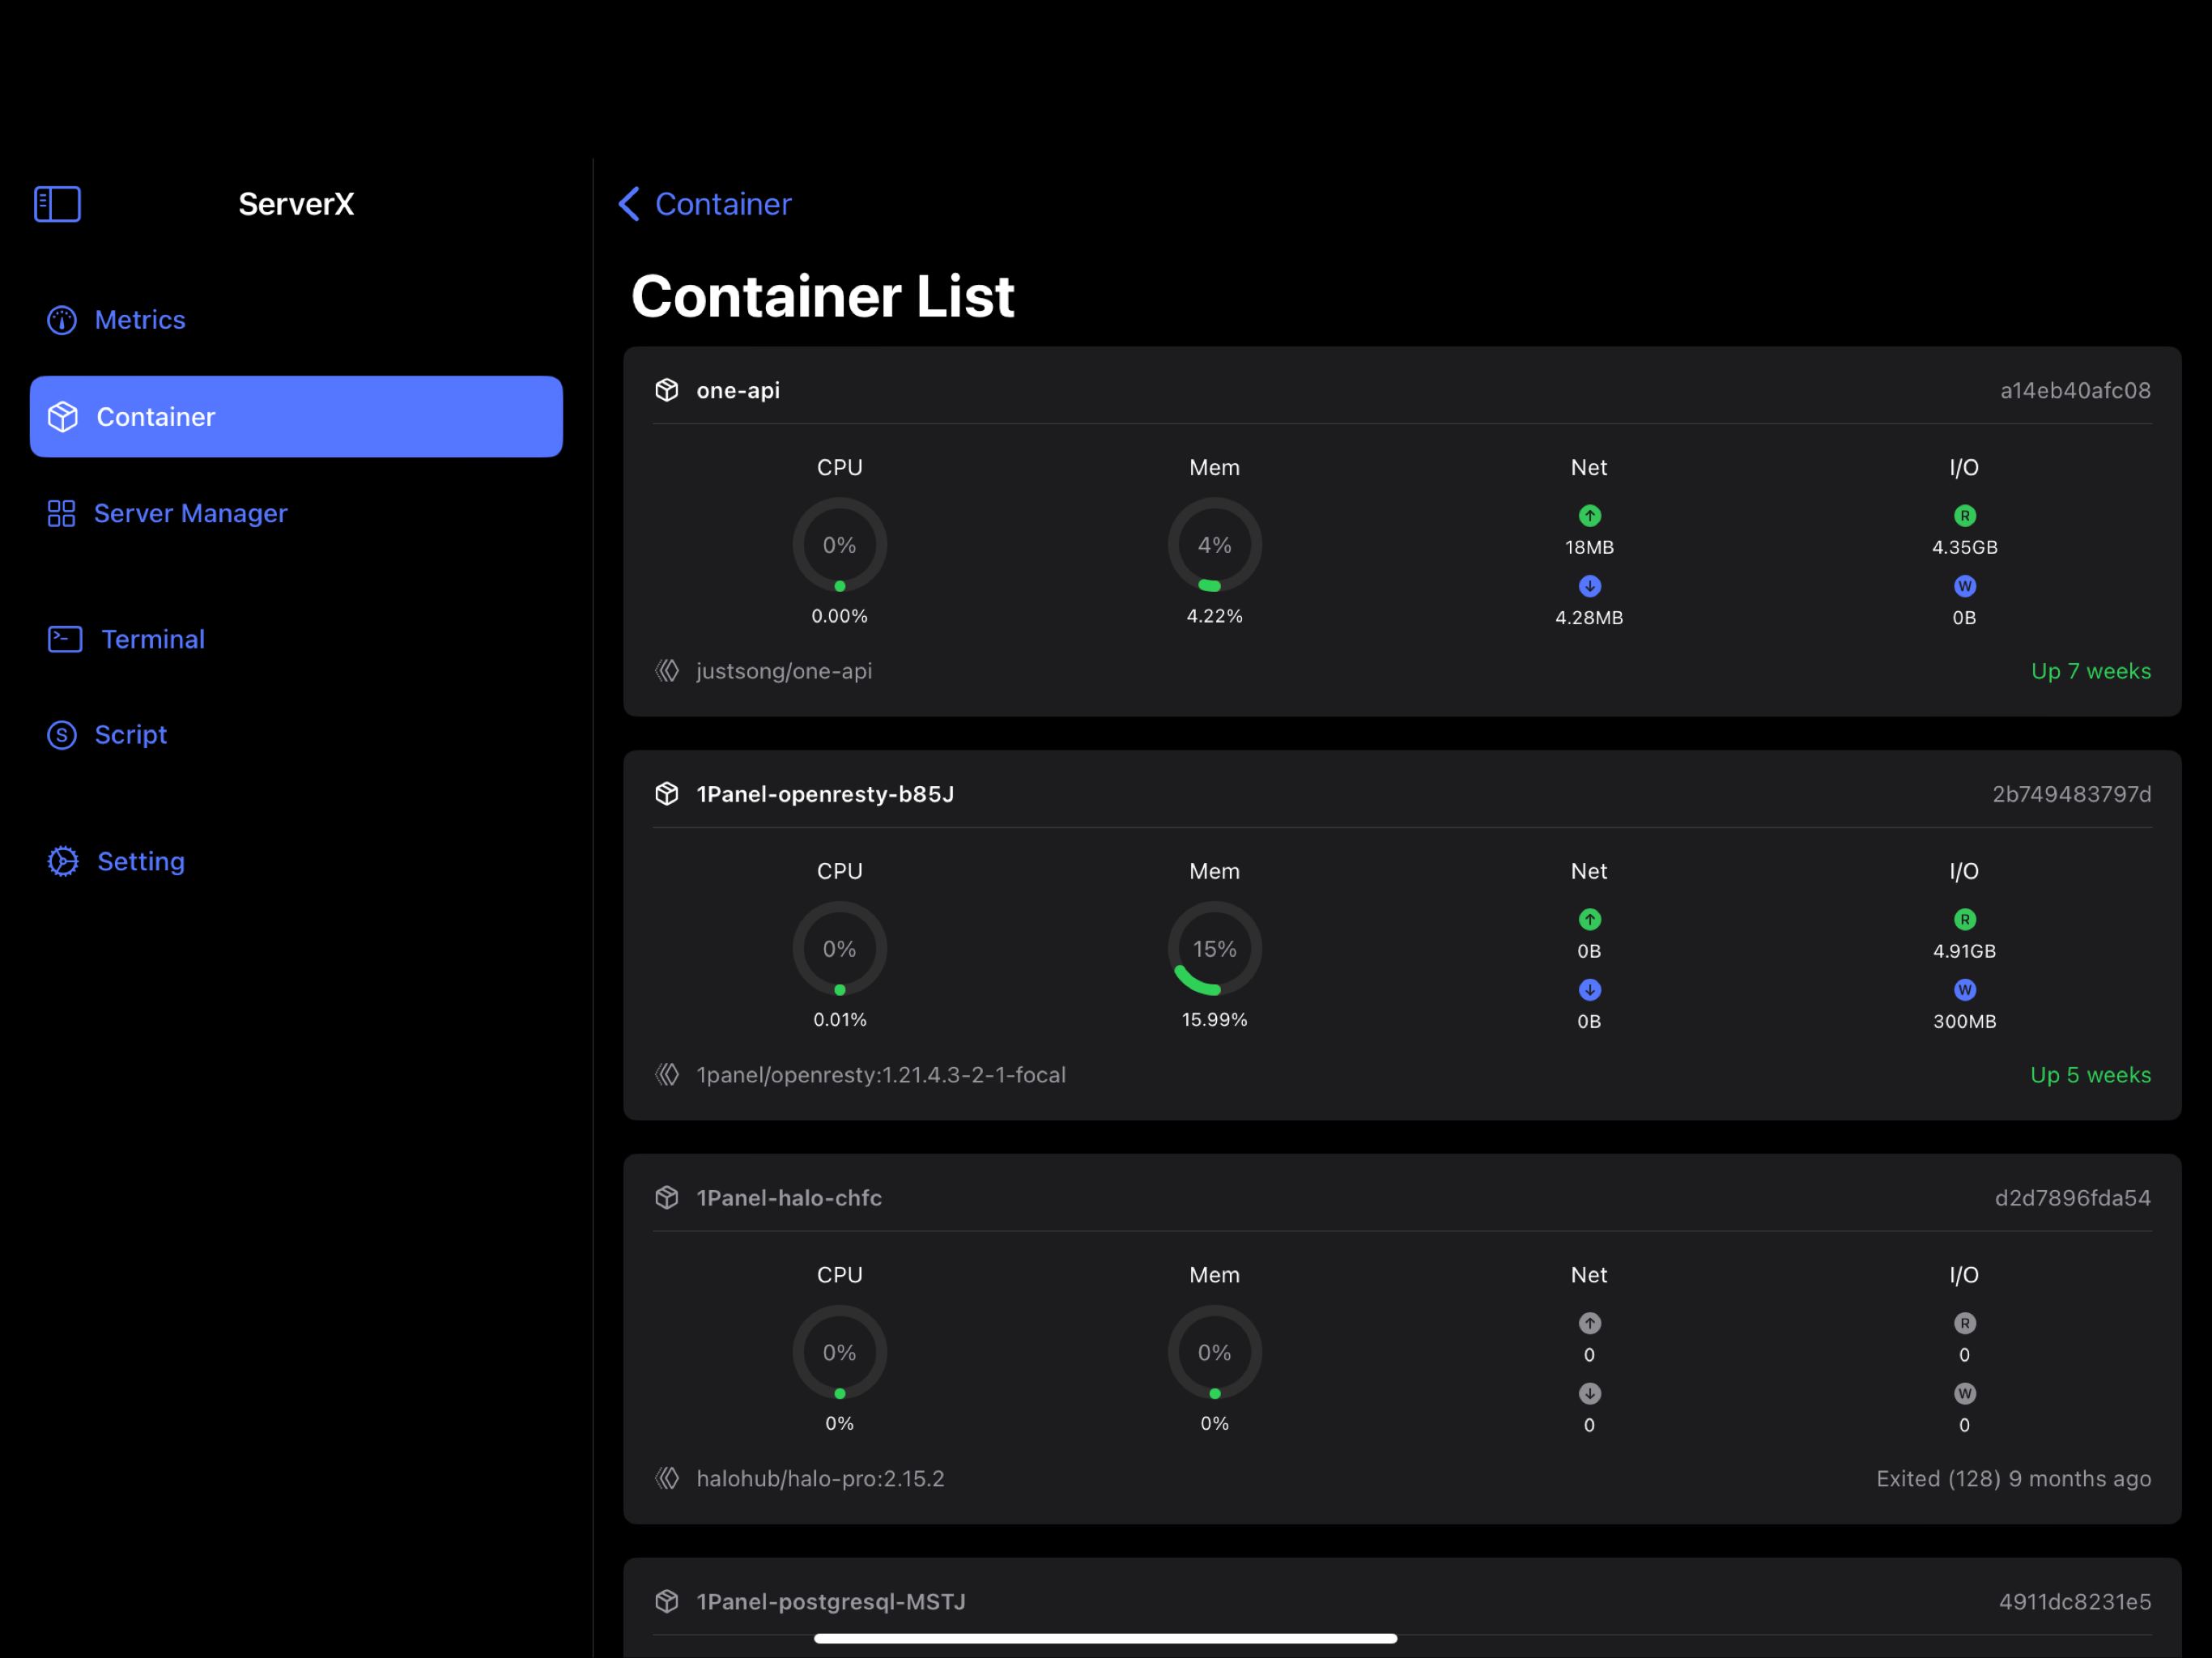Viewport: 2212px width, 1658px height.
Task: Click one-api Net upload arrow icon
Action: point(1590,516)
